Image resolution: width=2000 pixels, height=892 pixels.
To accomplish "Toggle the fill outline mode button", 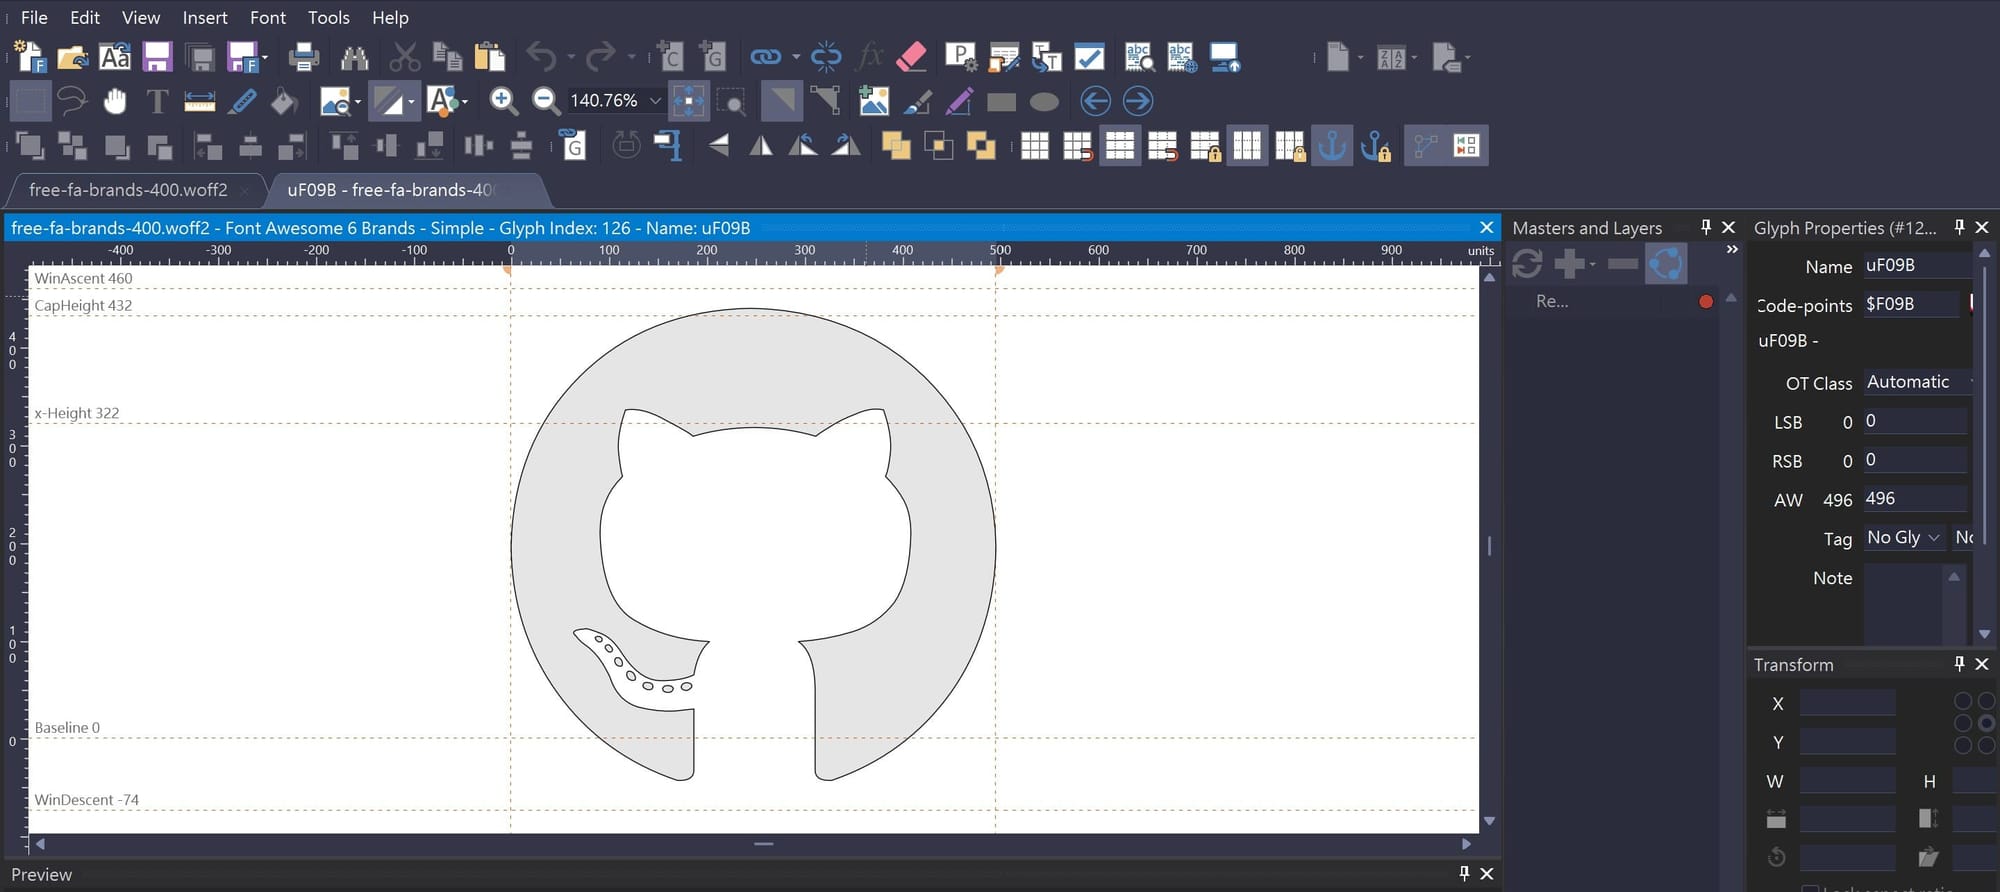I will [389, 101].
